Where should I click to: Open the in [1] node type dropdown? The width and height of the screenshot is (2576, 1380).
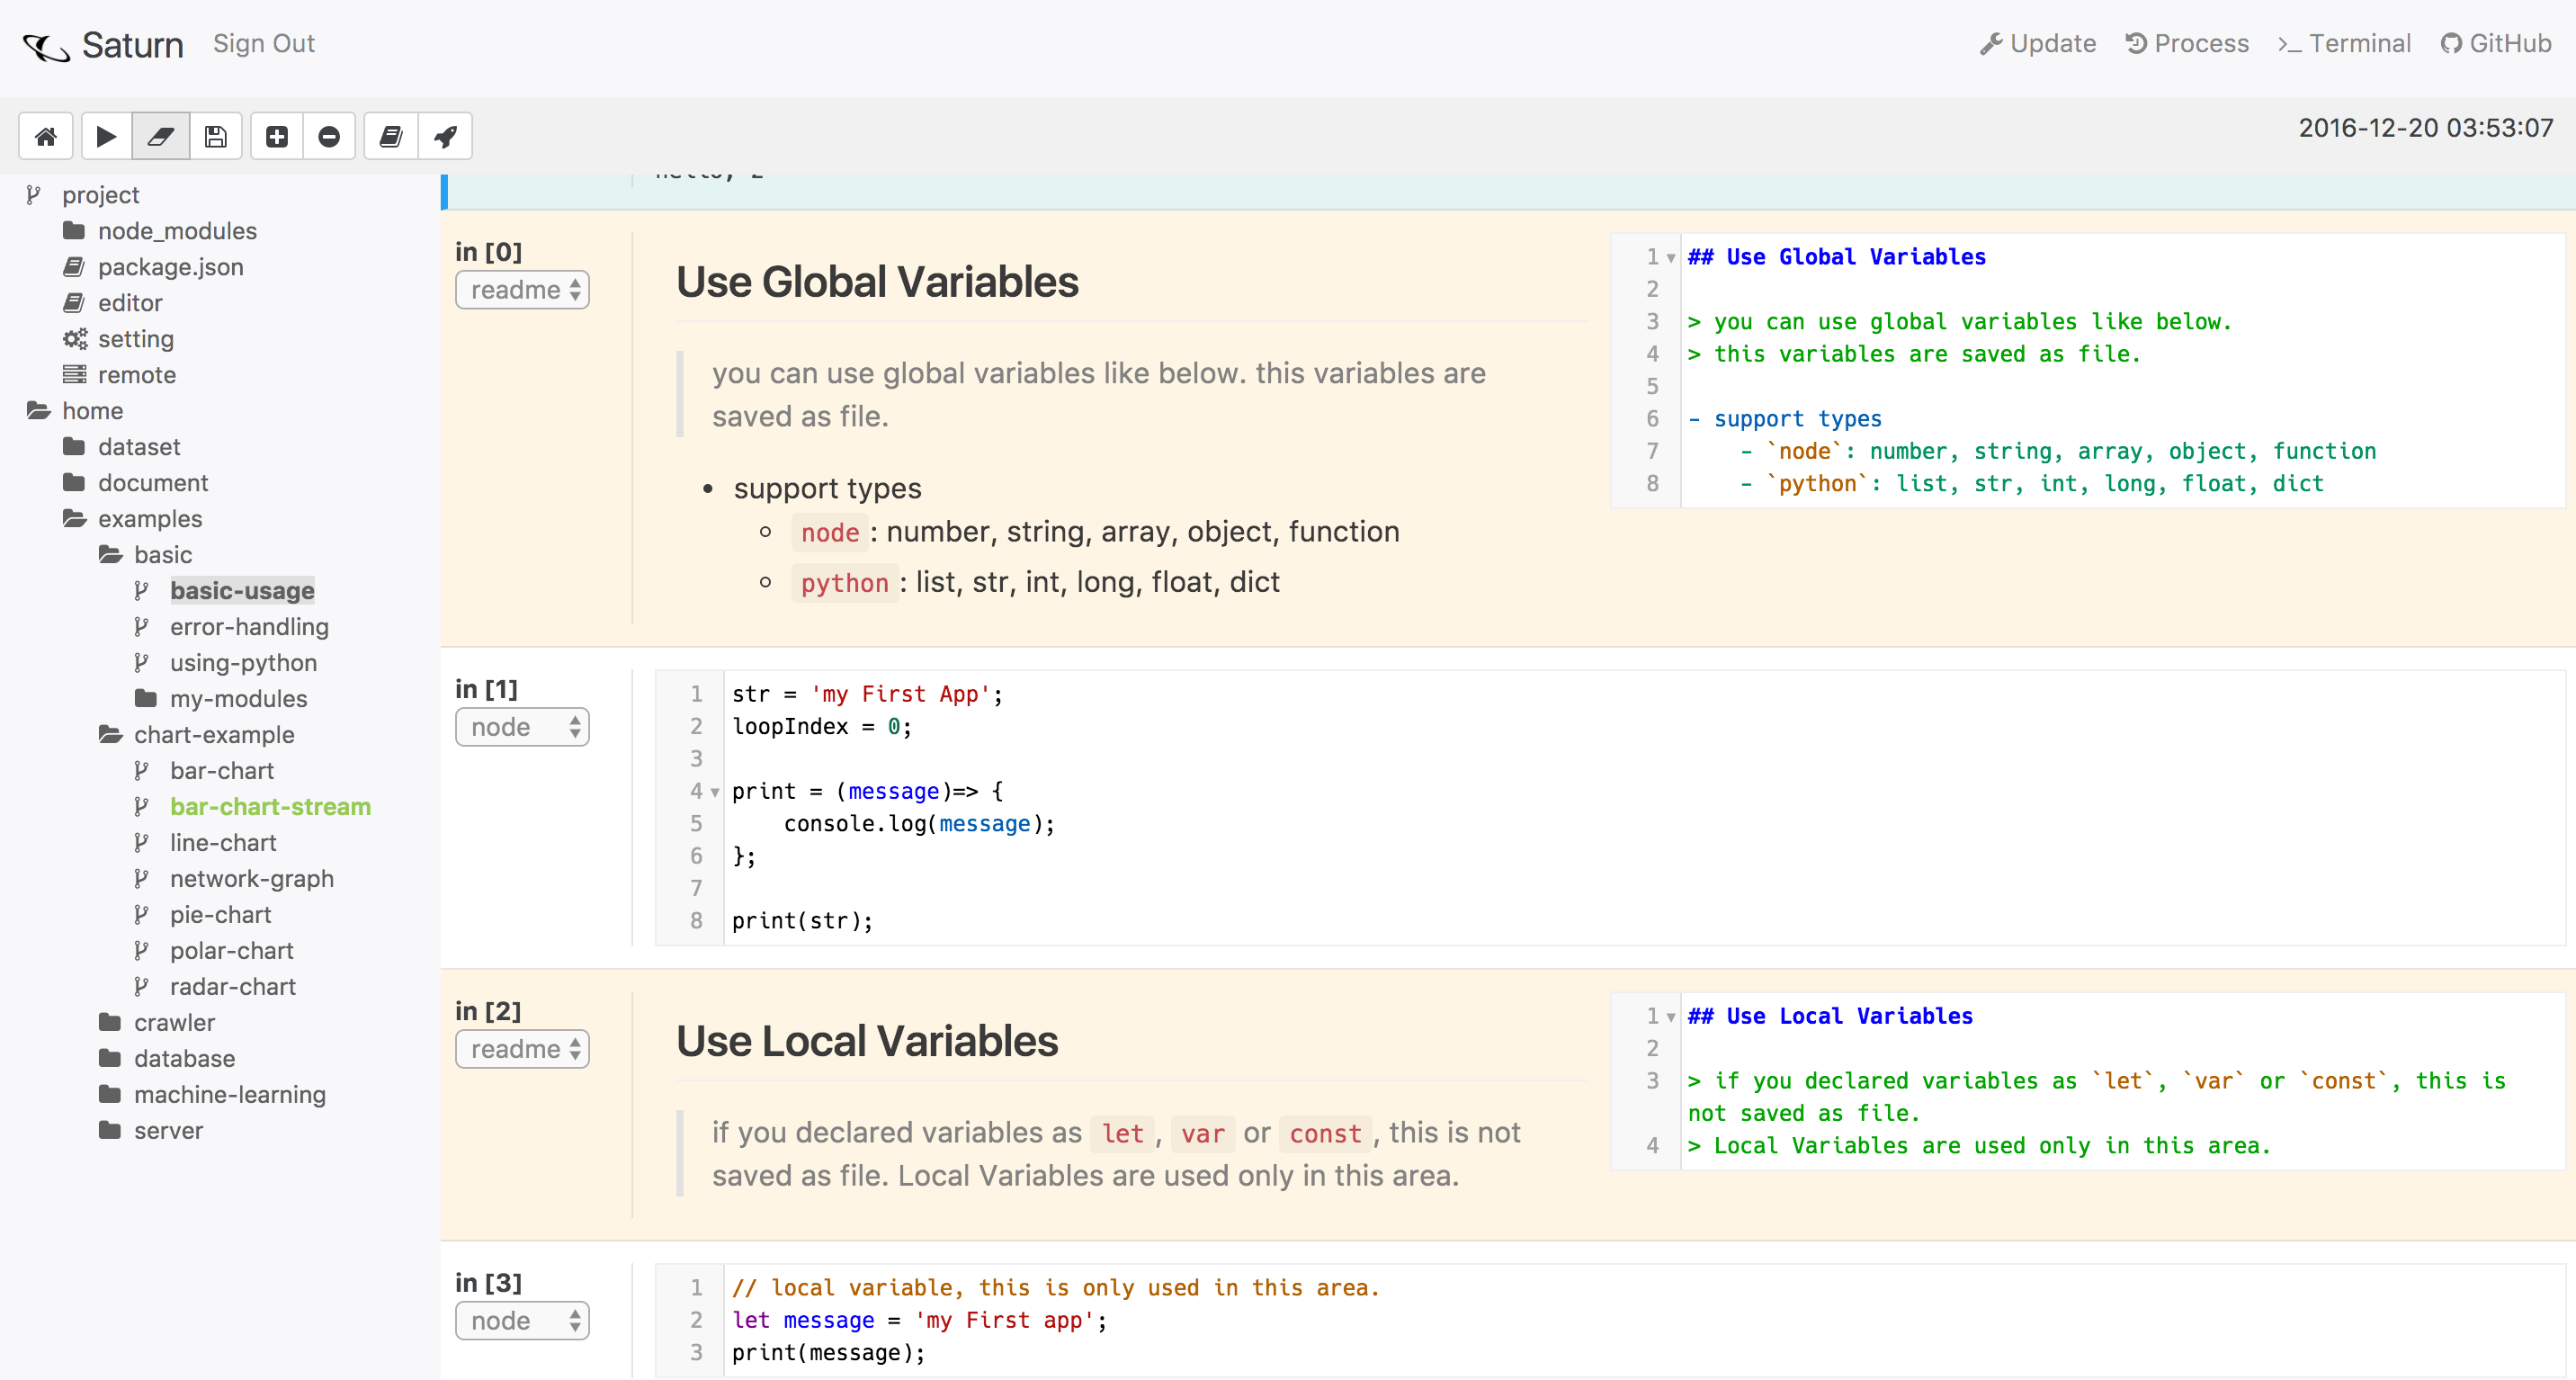522,727
